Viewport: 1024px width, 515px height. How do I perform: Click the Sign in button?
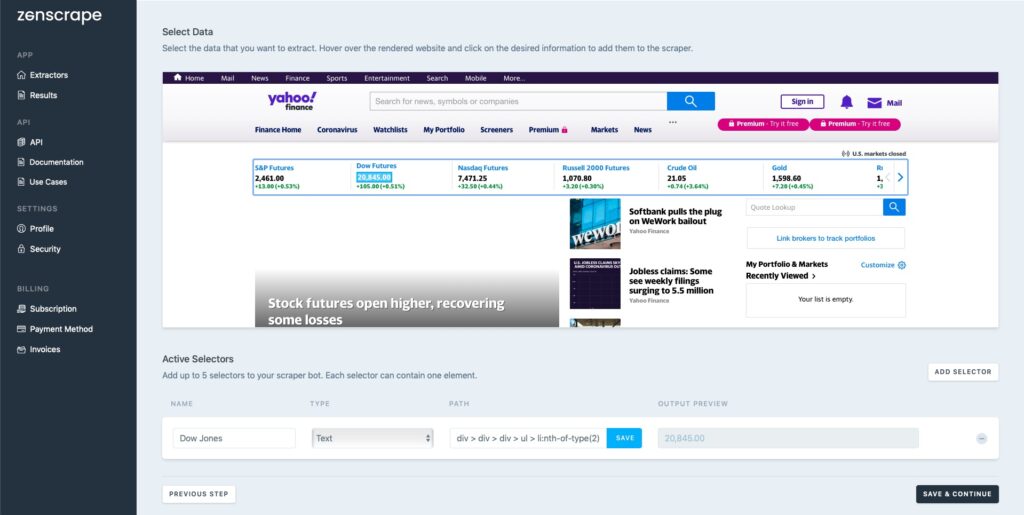[802, 102]
